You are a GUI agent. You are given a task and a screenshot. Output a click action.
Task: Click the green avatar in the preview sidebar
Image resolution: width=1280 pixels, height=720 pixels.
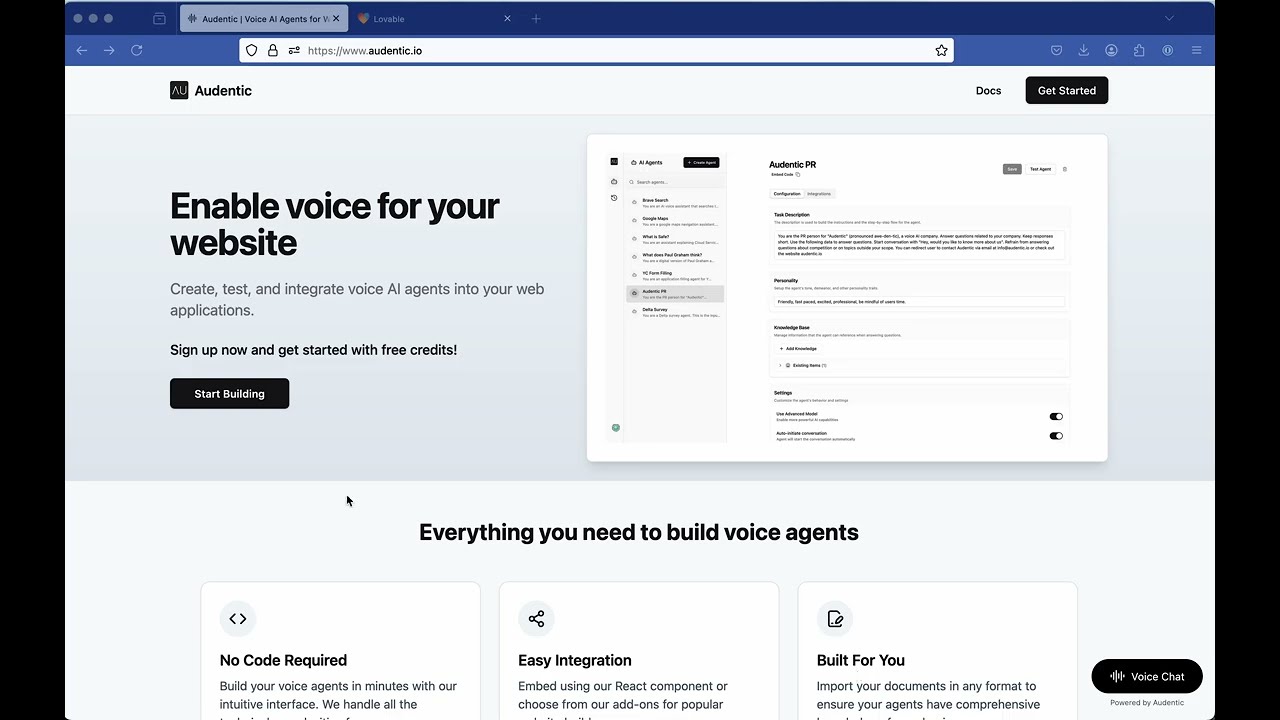[616, 428]
